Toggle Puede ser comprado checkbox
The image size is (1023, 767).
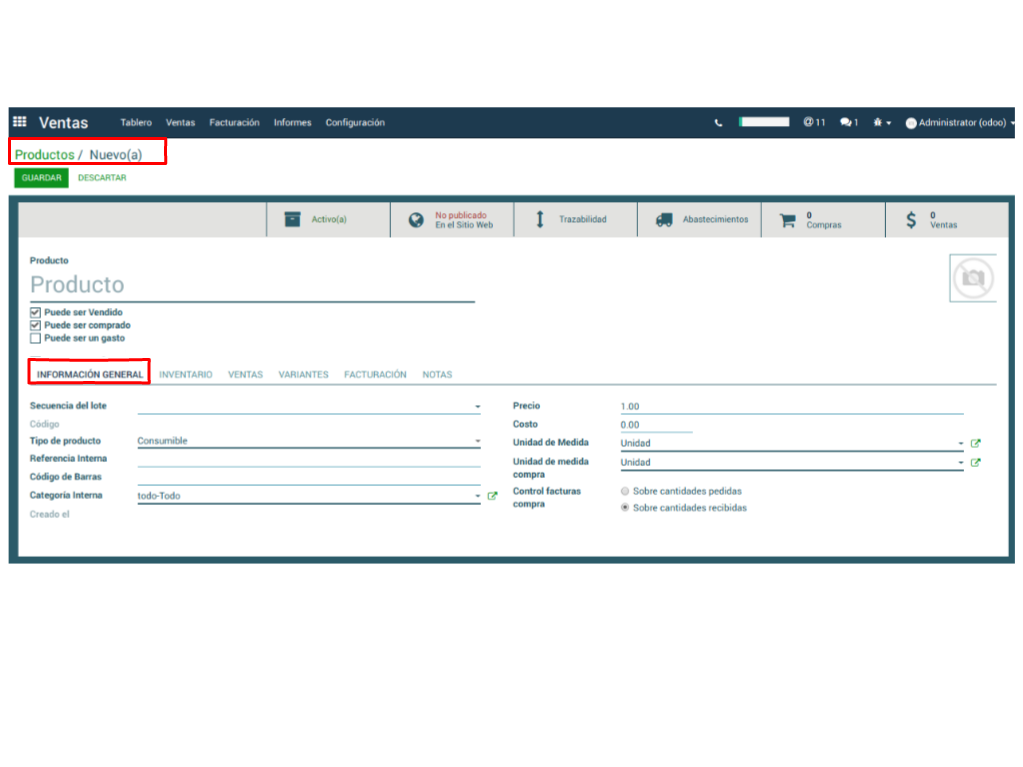coord(35,325)
